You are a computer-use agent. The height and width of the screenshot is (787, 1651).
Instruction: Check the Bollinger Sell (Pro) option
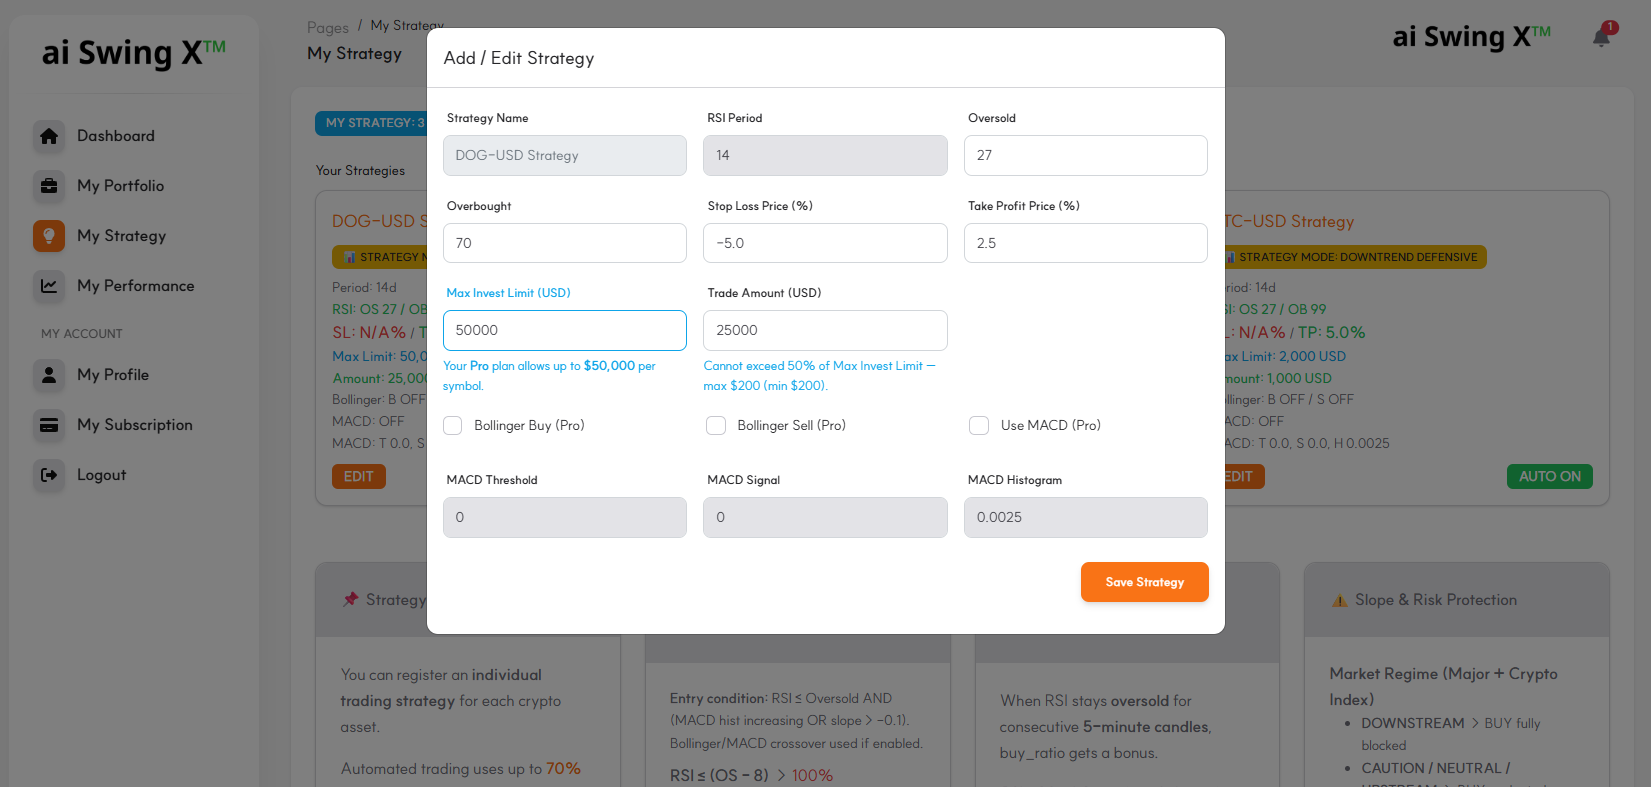[716, 426]
